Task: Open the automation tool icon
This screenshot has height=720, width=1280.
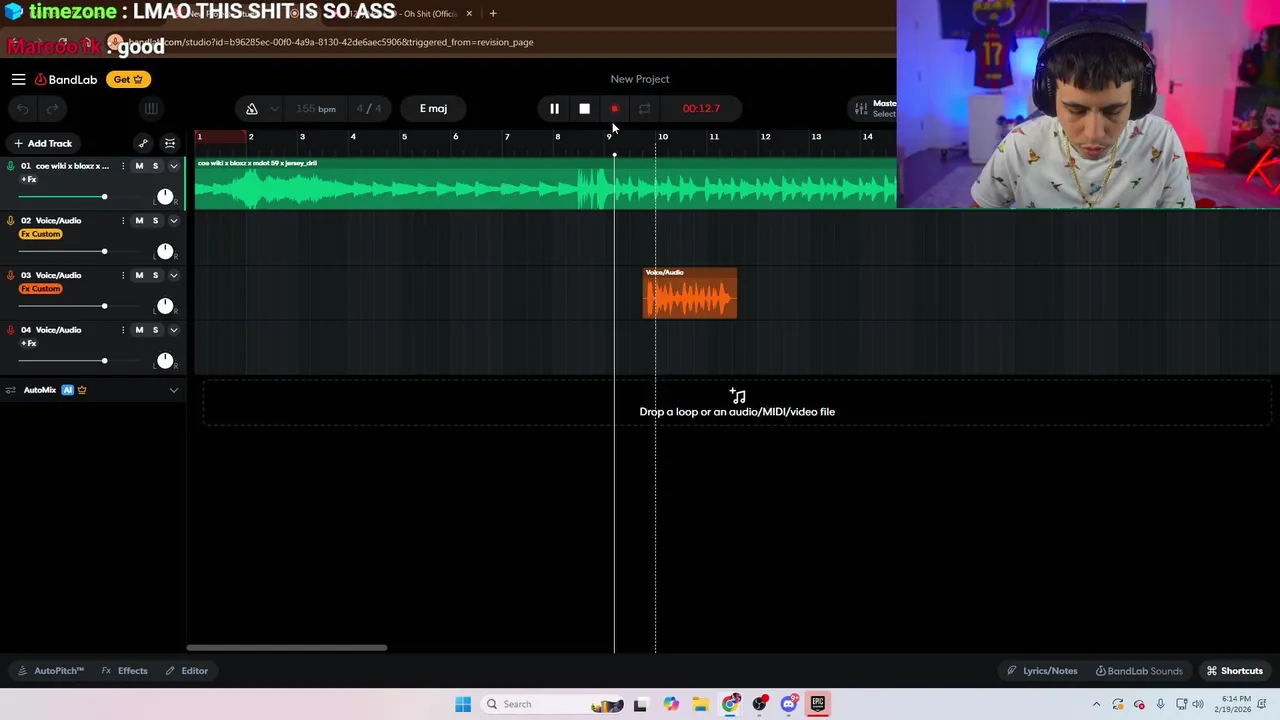Action: 143,143
